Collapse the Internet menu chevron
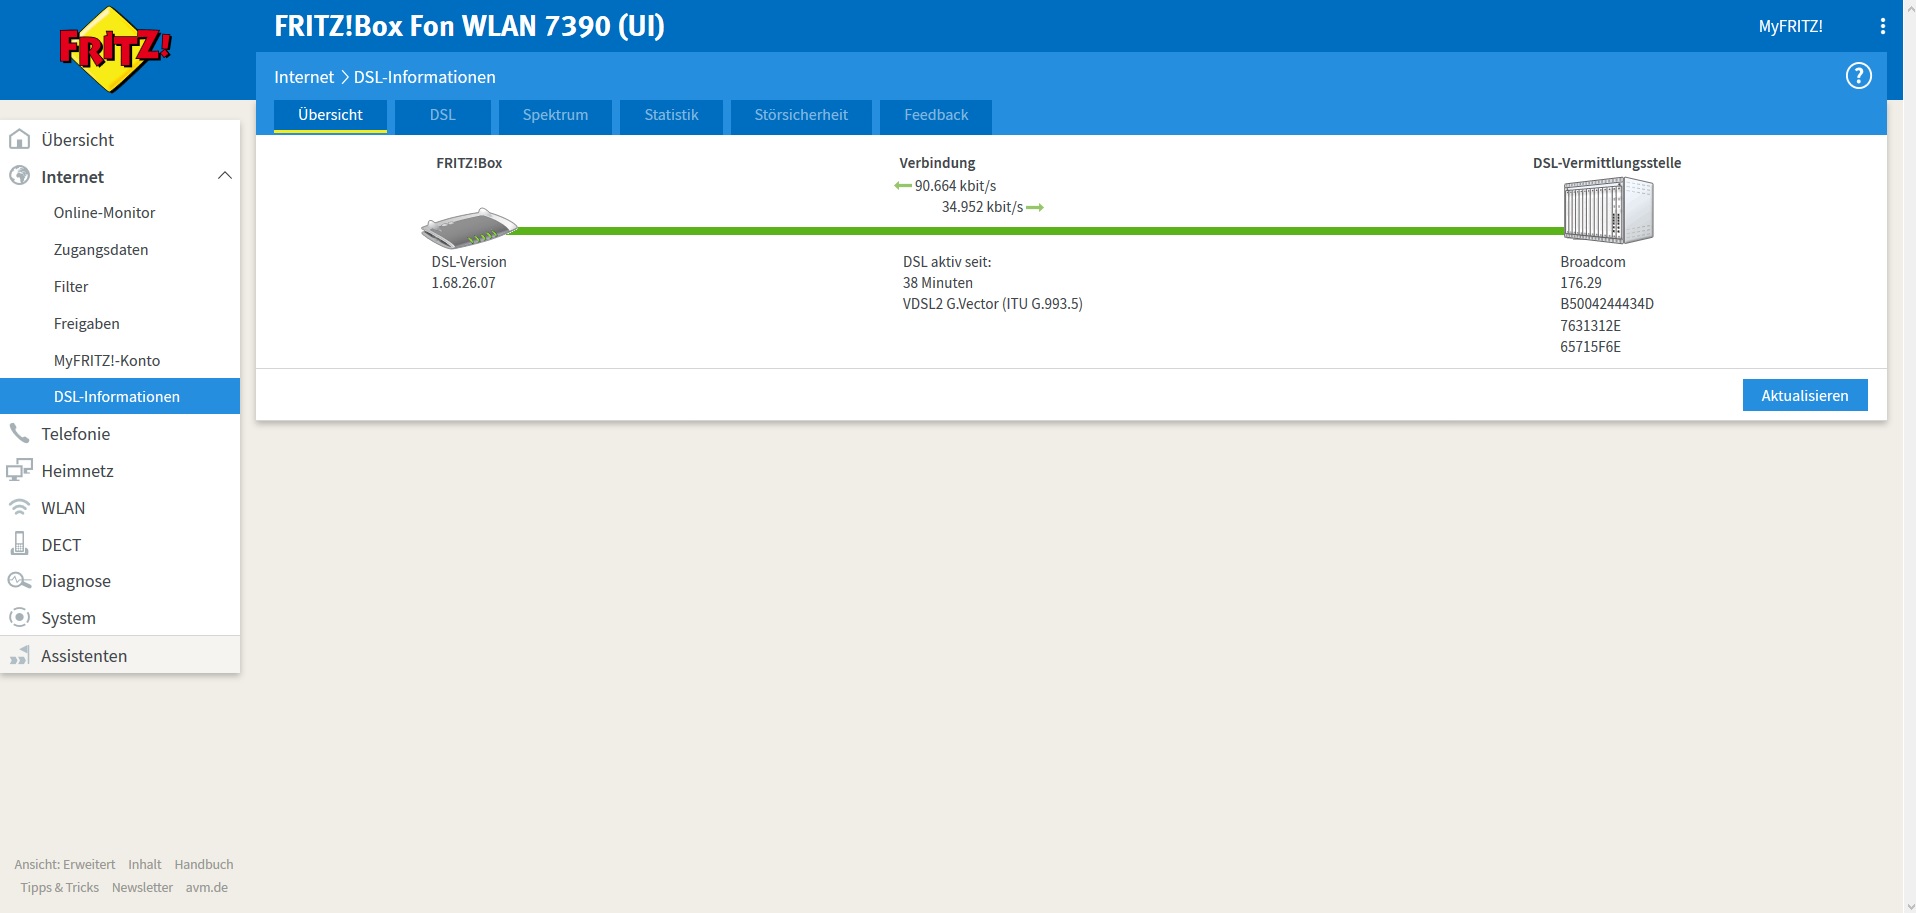1916x913 pixels. pos(224,176)
